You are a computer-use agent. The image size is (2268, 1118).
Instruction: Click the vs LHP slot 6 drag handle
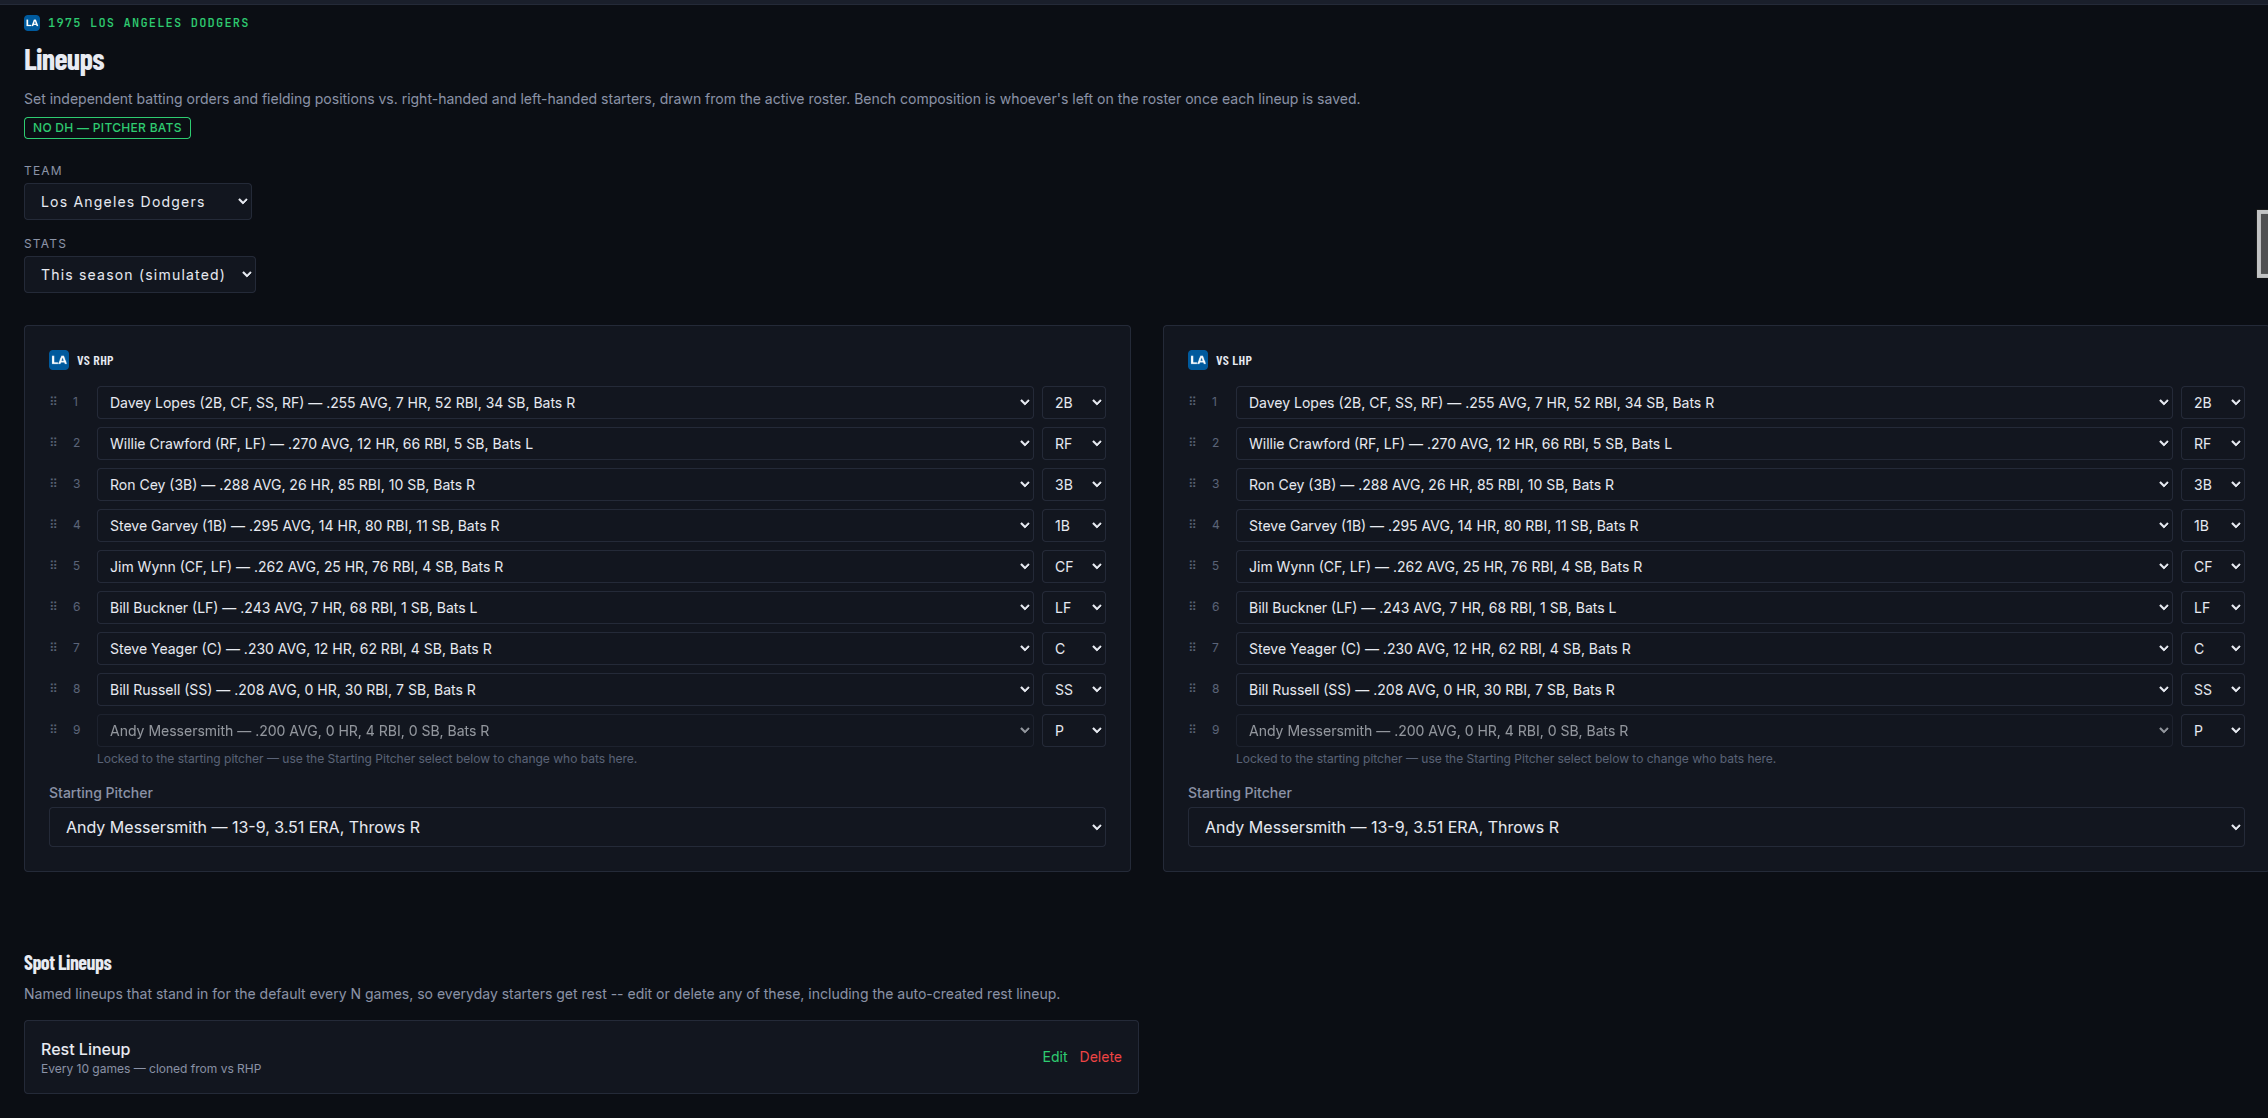[x=1193, y=607]
